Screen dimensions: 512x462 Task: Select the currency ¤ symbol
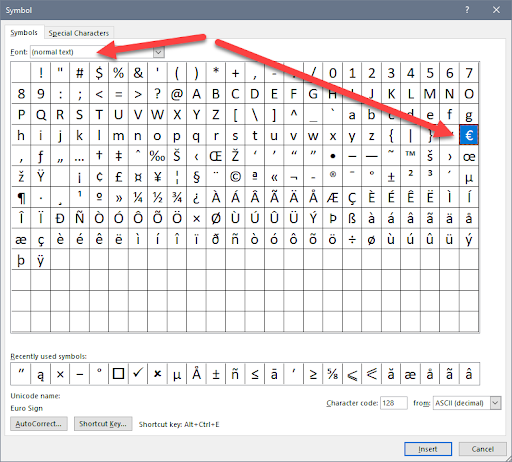click(x=138, y=176)
